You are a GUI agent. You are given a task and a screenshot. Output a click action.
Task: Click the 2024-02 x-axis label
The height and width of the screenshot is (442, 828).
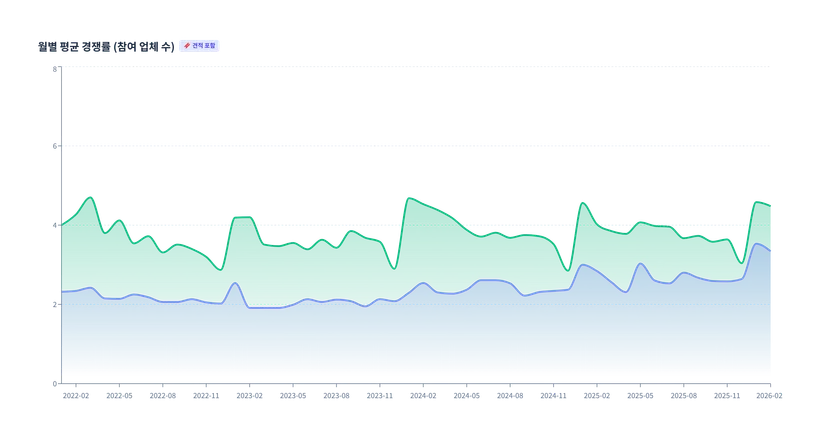pyautogui.click(x=423, y=396)
